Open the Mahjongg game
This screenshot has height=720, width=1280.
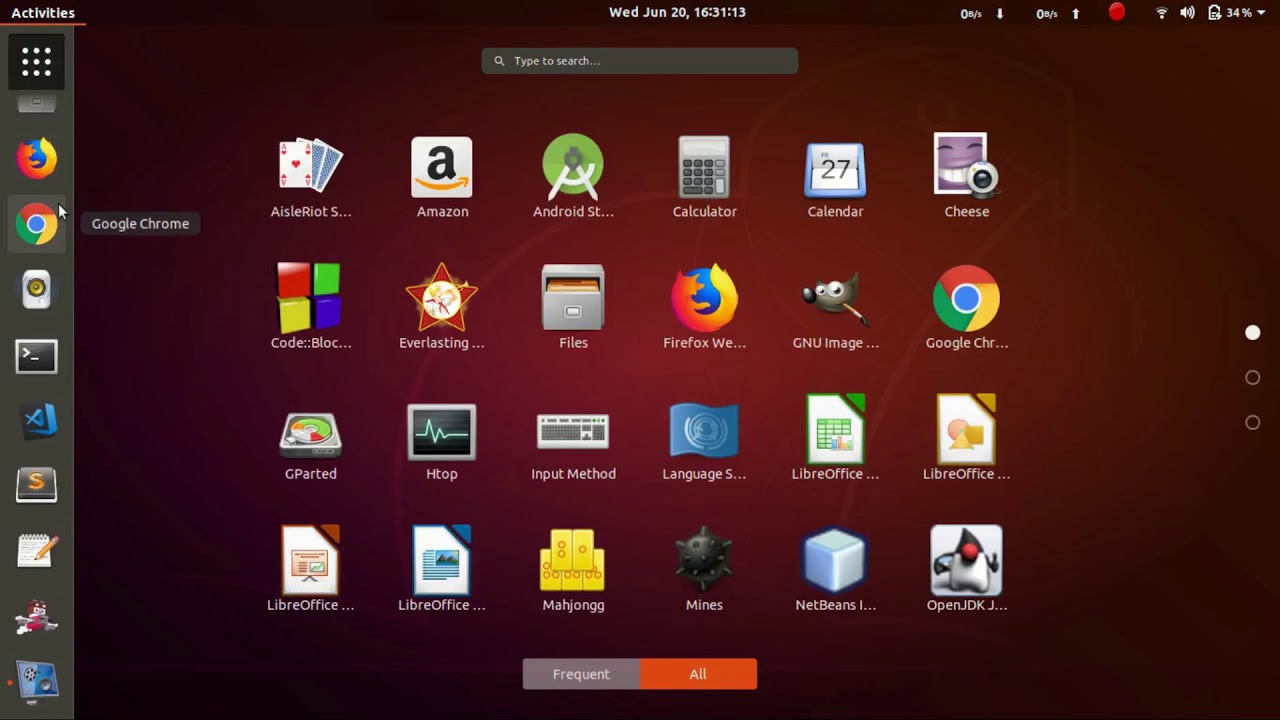573,570
